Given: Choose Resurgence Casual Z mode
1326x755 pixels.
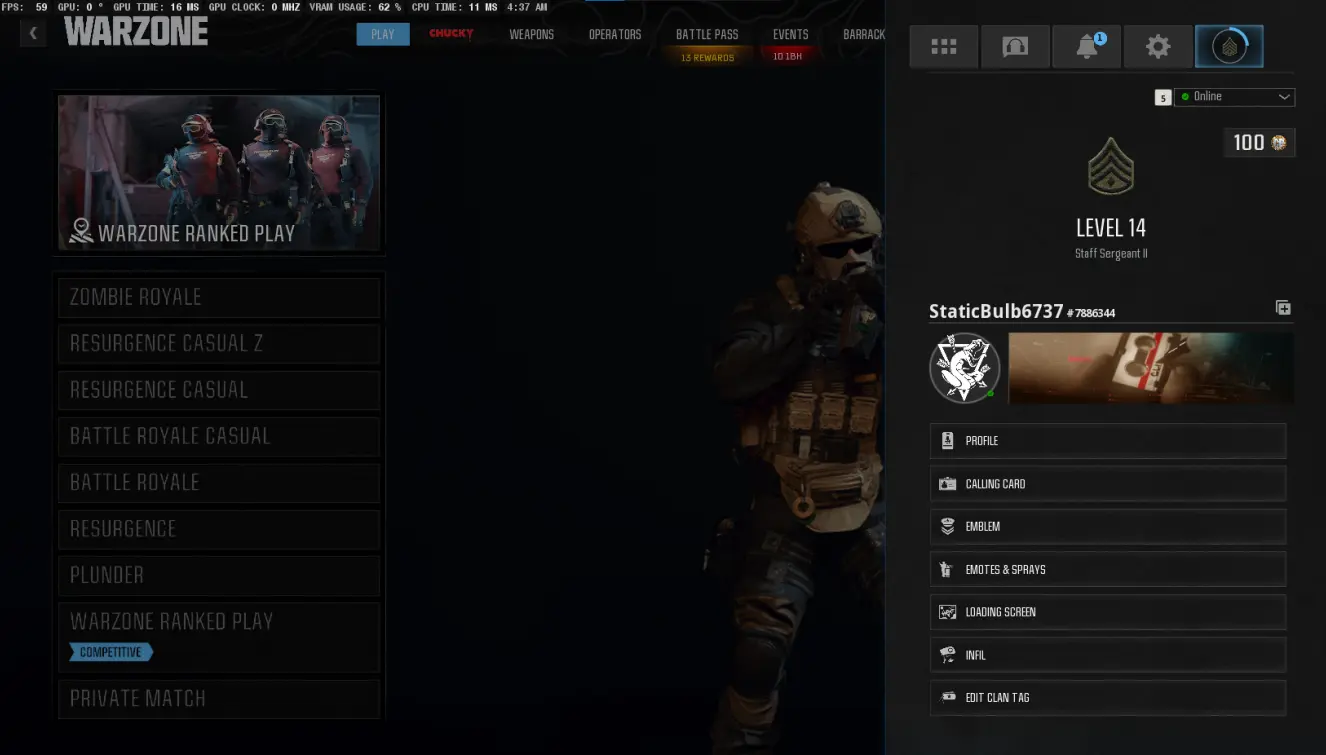Looking at the screenshot, I should (219, 344).
